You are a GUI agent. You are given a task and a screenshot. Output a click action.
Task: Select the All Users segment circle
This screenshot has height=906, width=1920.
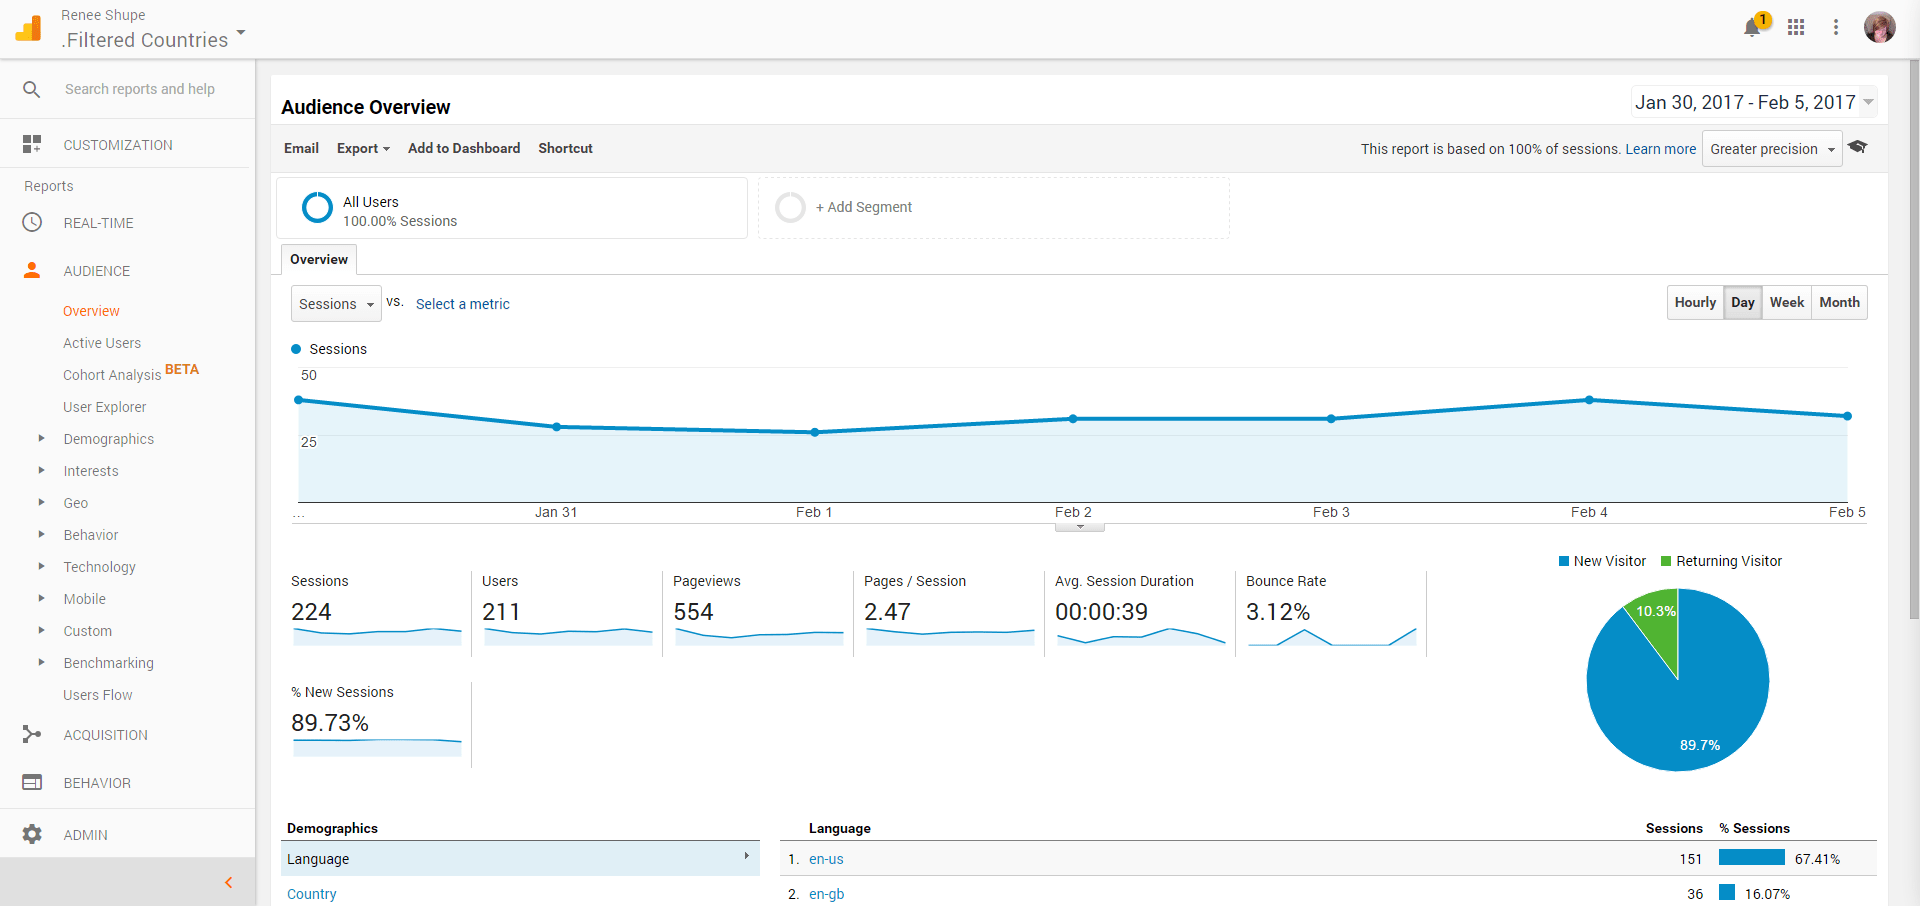[x=317, y=207]
